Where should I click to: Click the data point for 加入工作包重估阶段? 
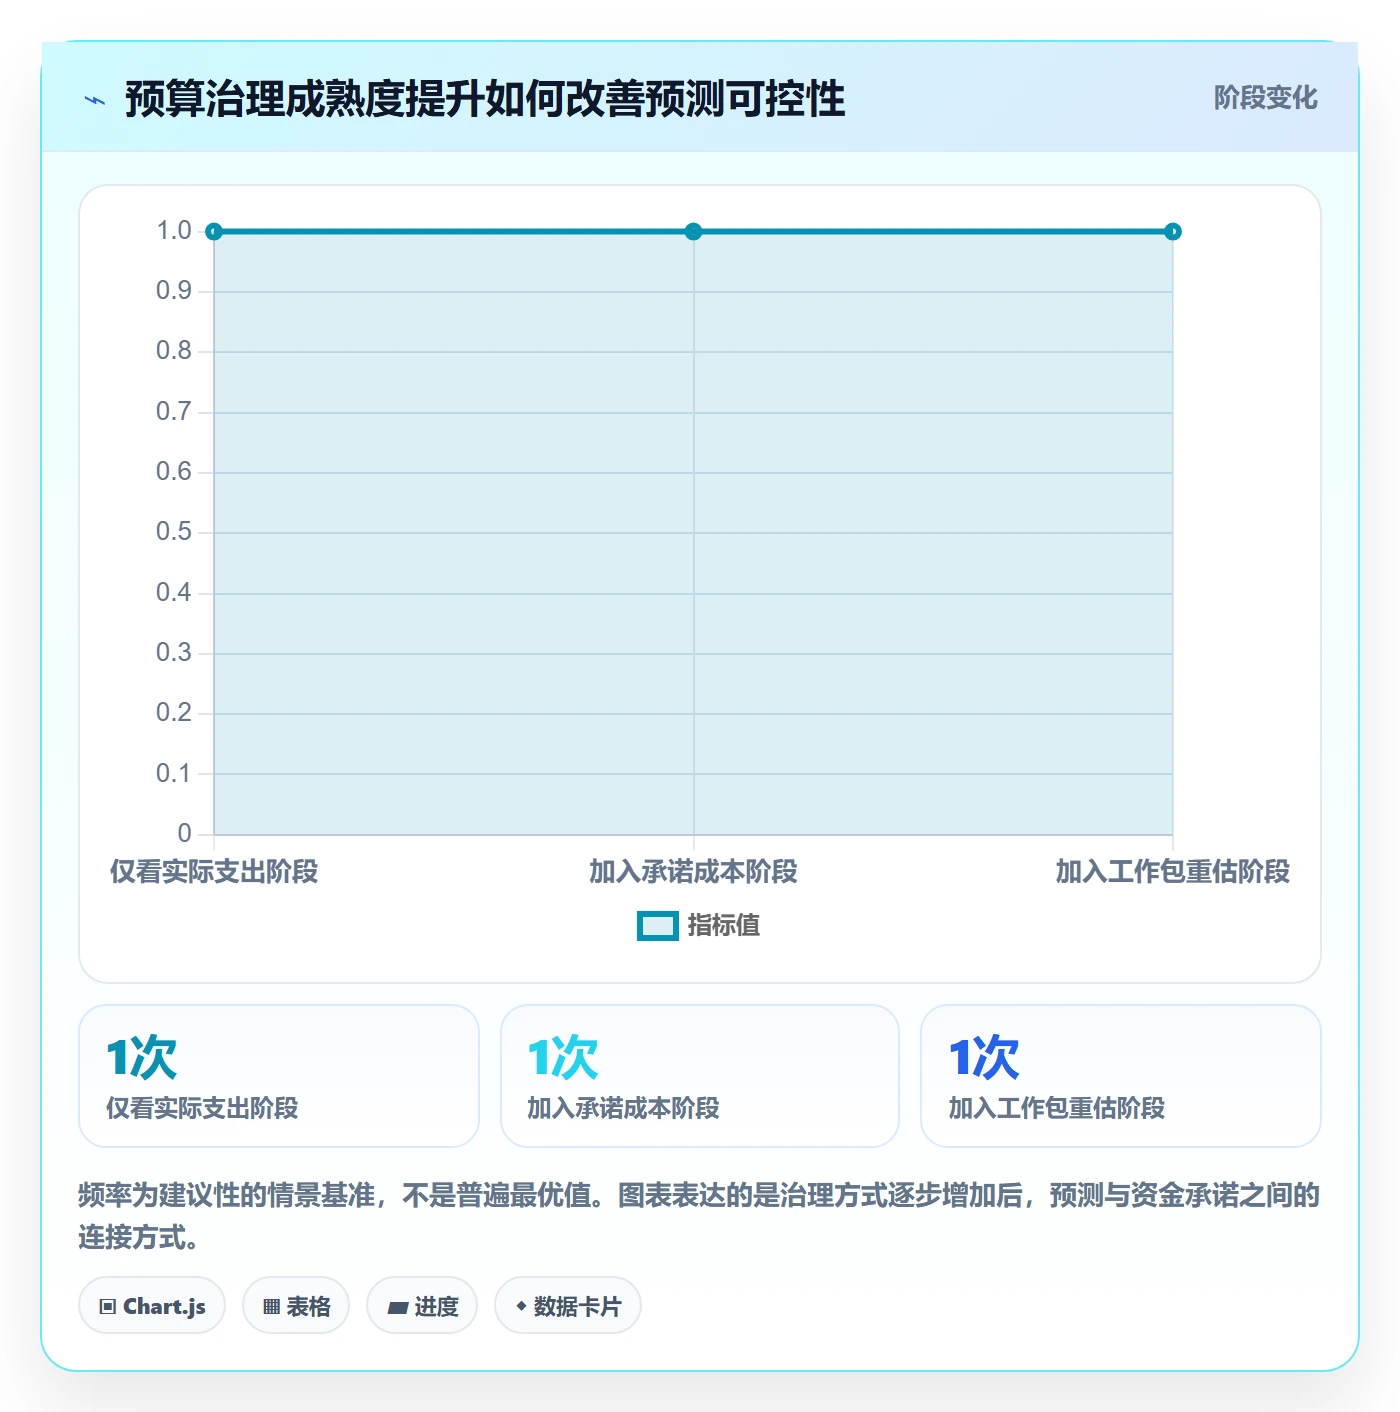(1173, 232)
